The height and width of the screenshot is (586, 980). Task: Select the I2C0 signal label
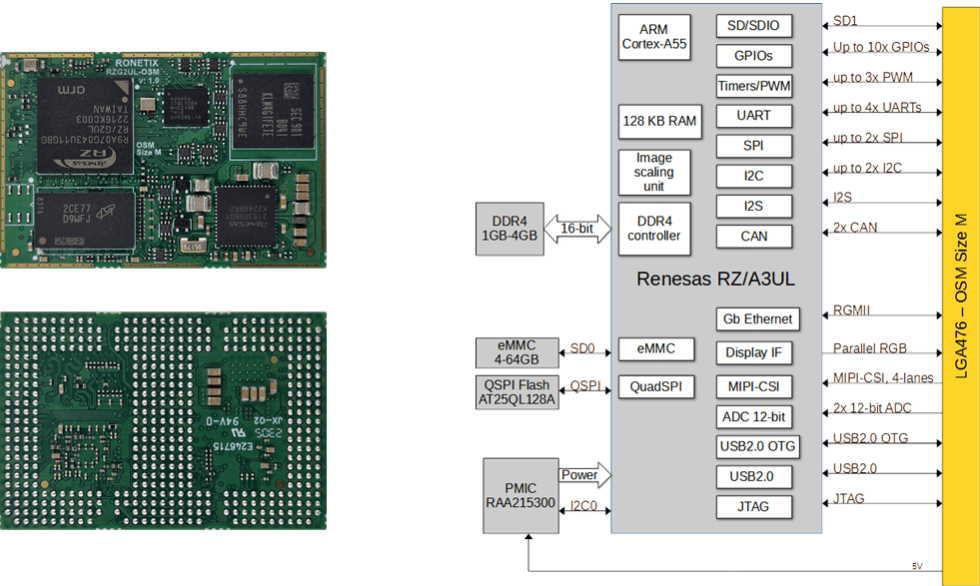coord(584,505)
